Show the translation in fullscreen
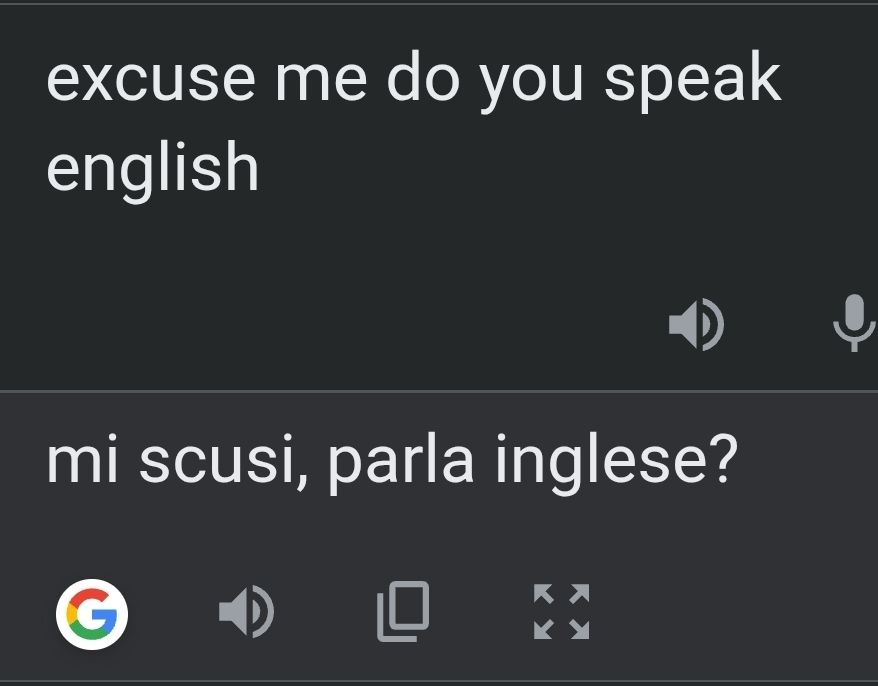The height and width of the screenshot is (686, 878). pyautogui.click(x=561, y=612)
